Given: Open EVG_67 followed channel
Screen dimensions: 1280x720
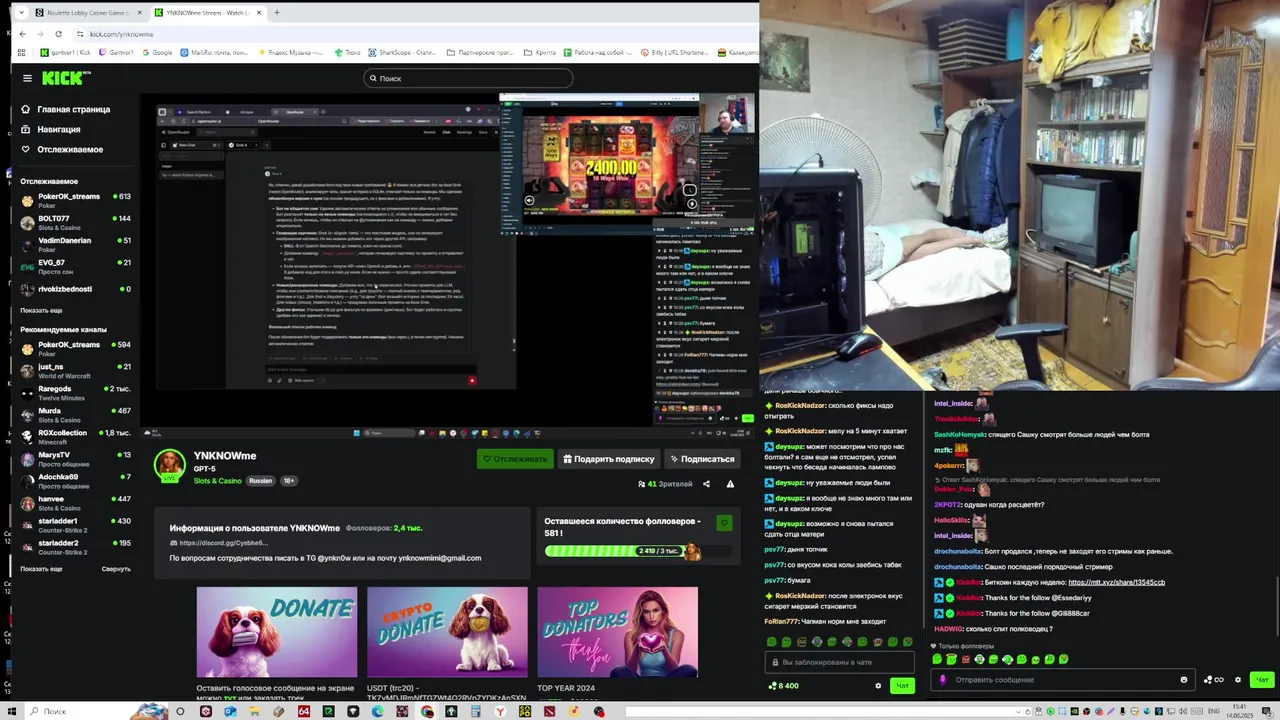Looking at the screenshot, I should (x=76, y=266).
